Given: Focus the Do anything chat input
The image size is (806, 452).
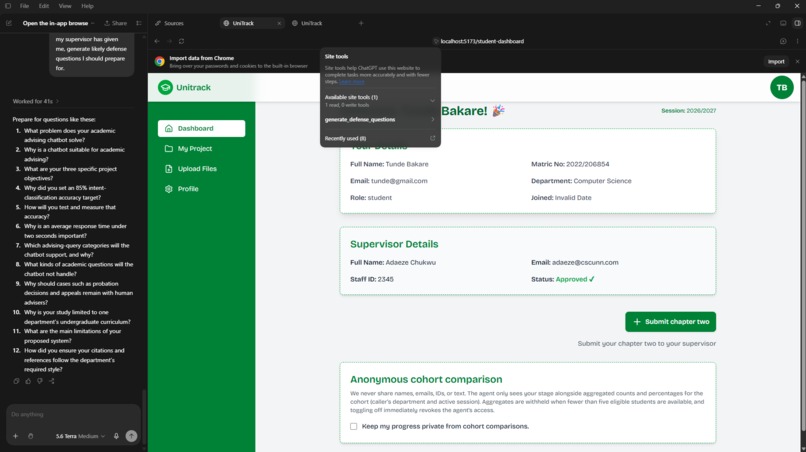Looking at the screenshot, I should pos(73,414).
